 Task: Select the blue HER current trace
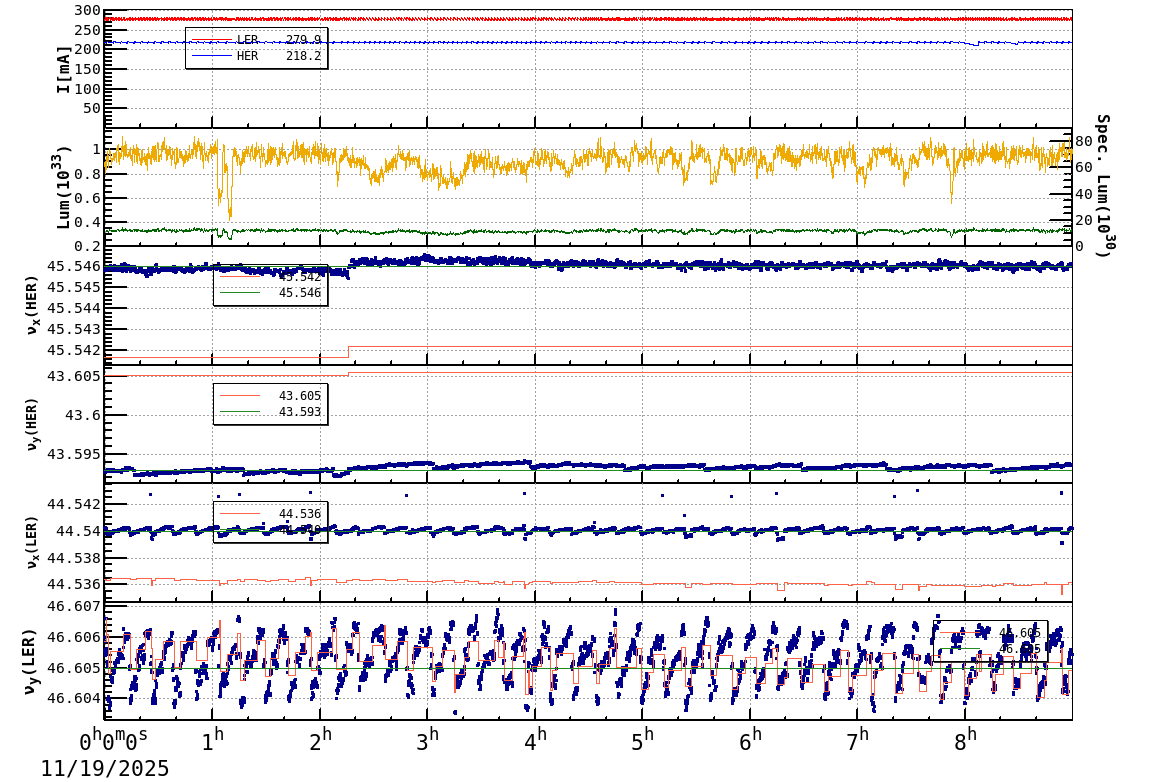(x=600, y=42)
